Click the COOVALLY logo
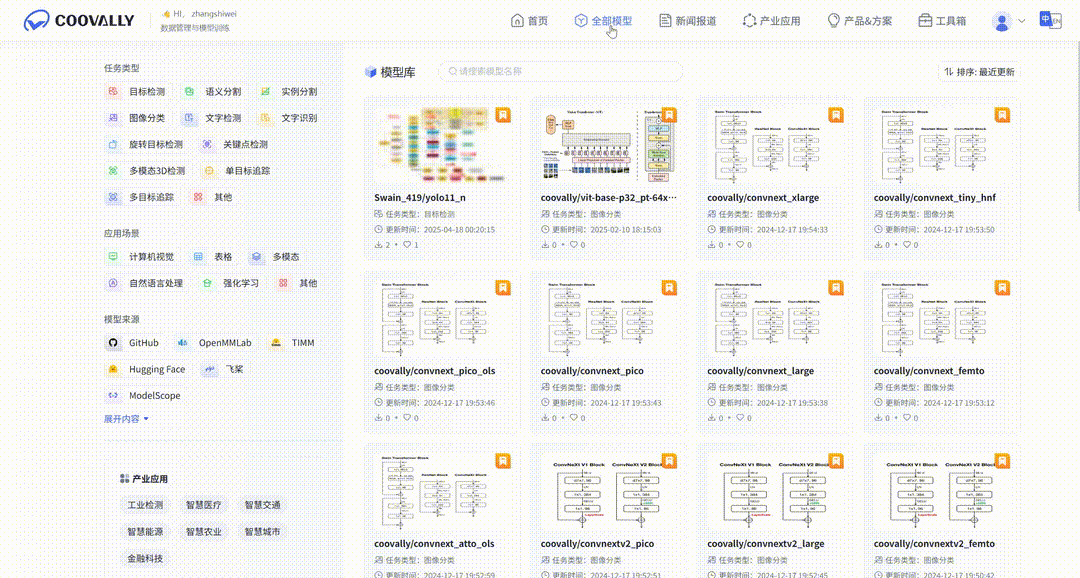This screenshot has height=578, width=1080. point(79,21)
